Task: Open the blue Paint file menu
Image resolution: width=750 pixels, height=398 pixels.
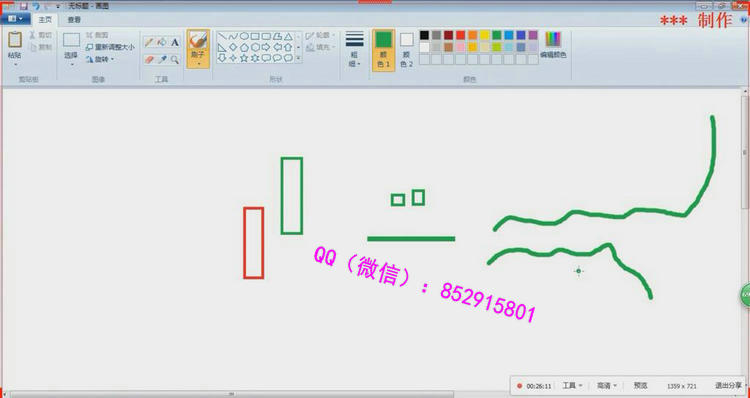Action: 15,19
